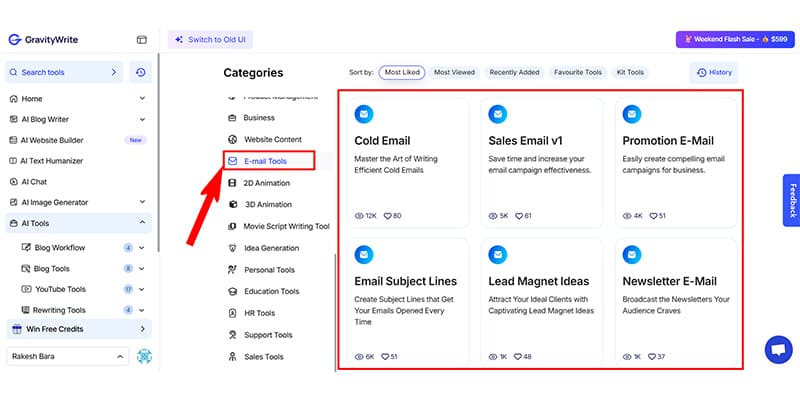Like Email Subject Lines heart icon
800x400 pixels.
[385, 357]
